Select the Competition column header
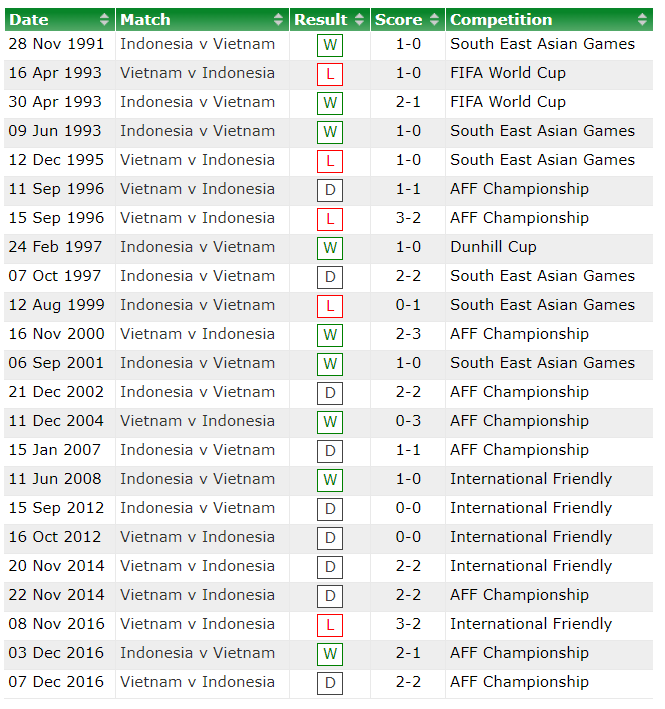This screenshot has width=665, height=709. (x=501, y=20)
